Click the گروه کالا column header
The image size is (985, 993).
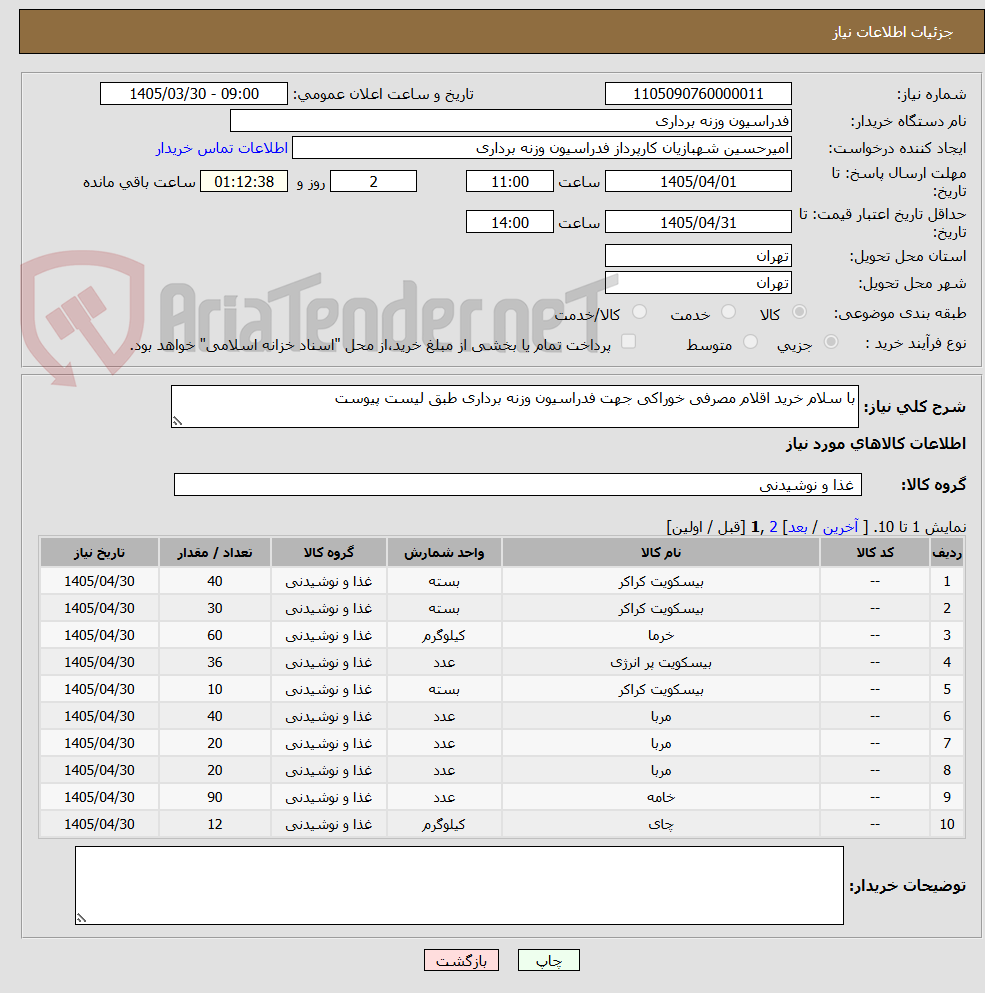329,552
